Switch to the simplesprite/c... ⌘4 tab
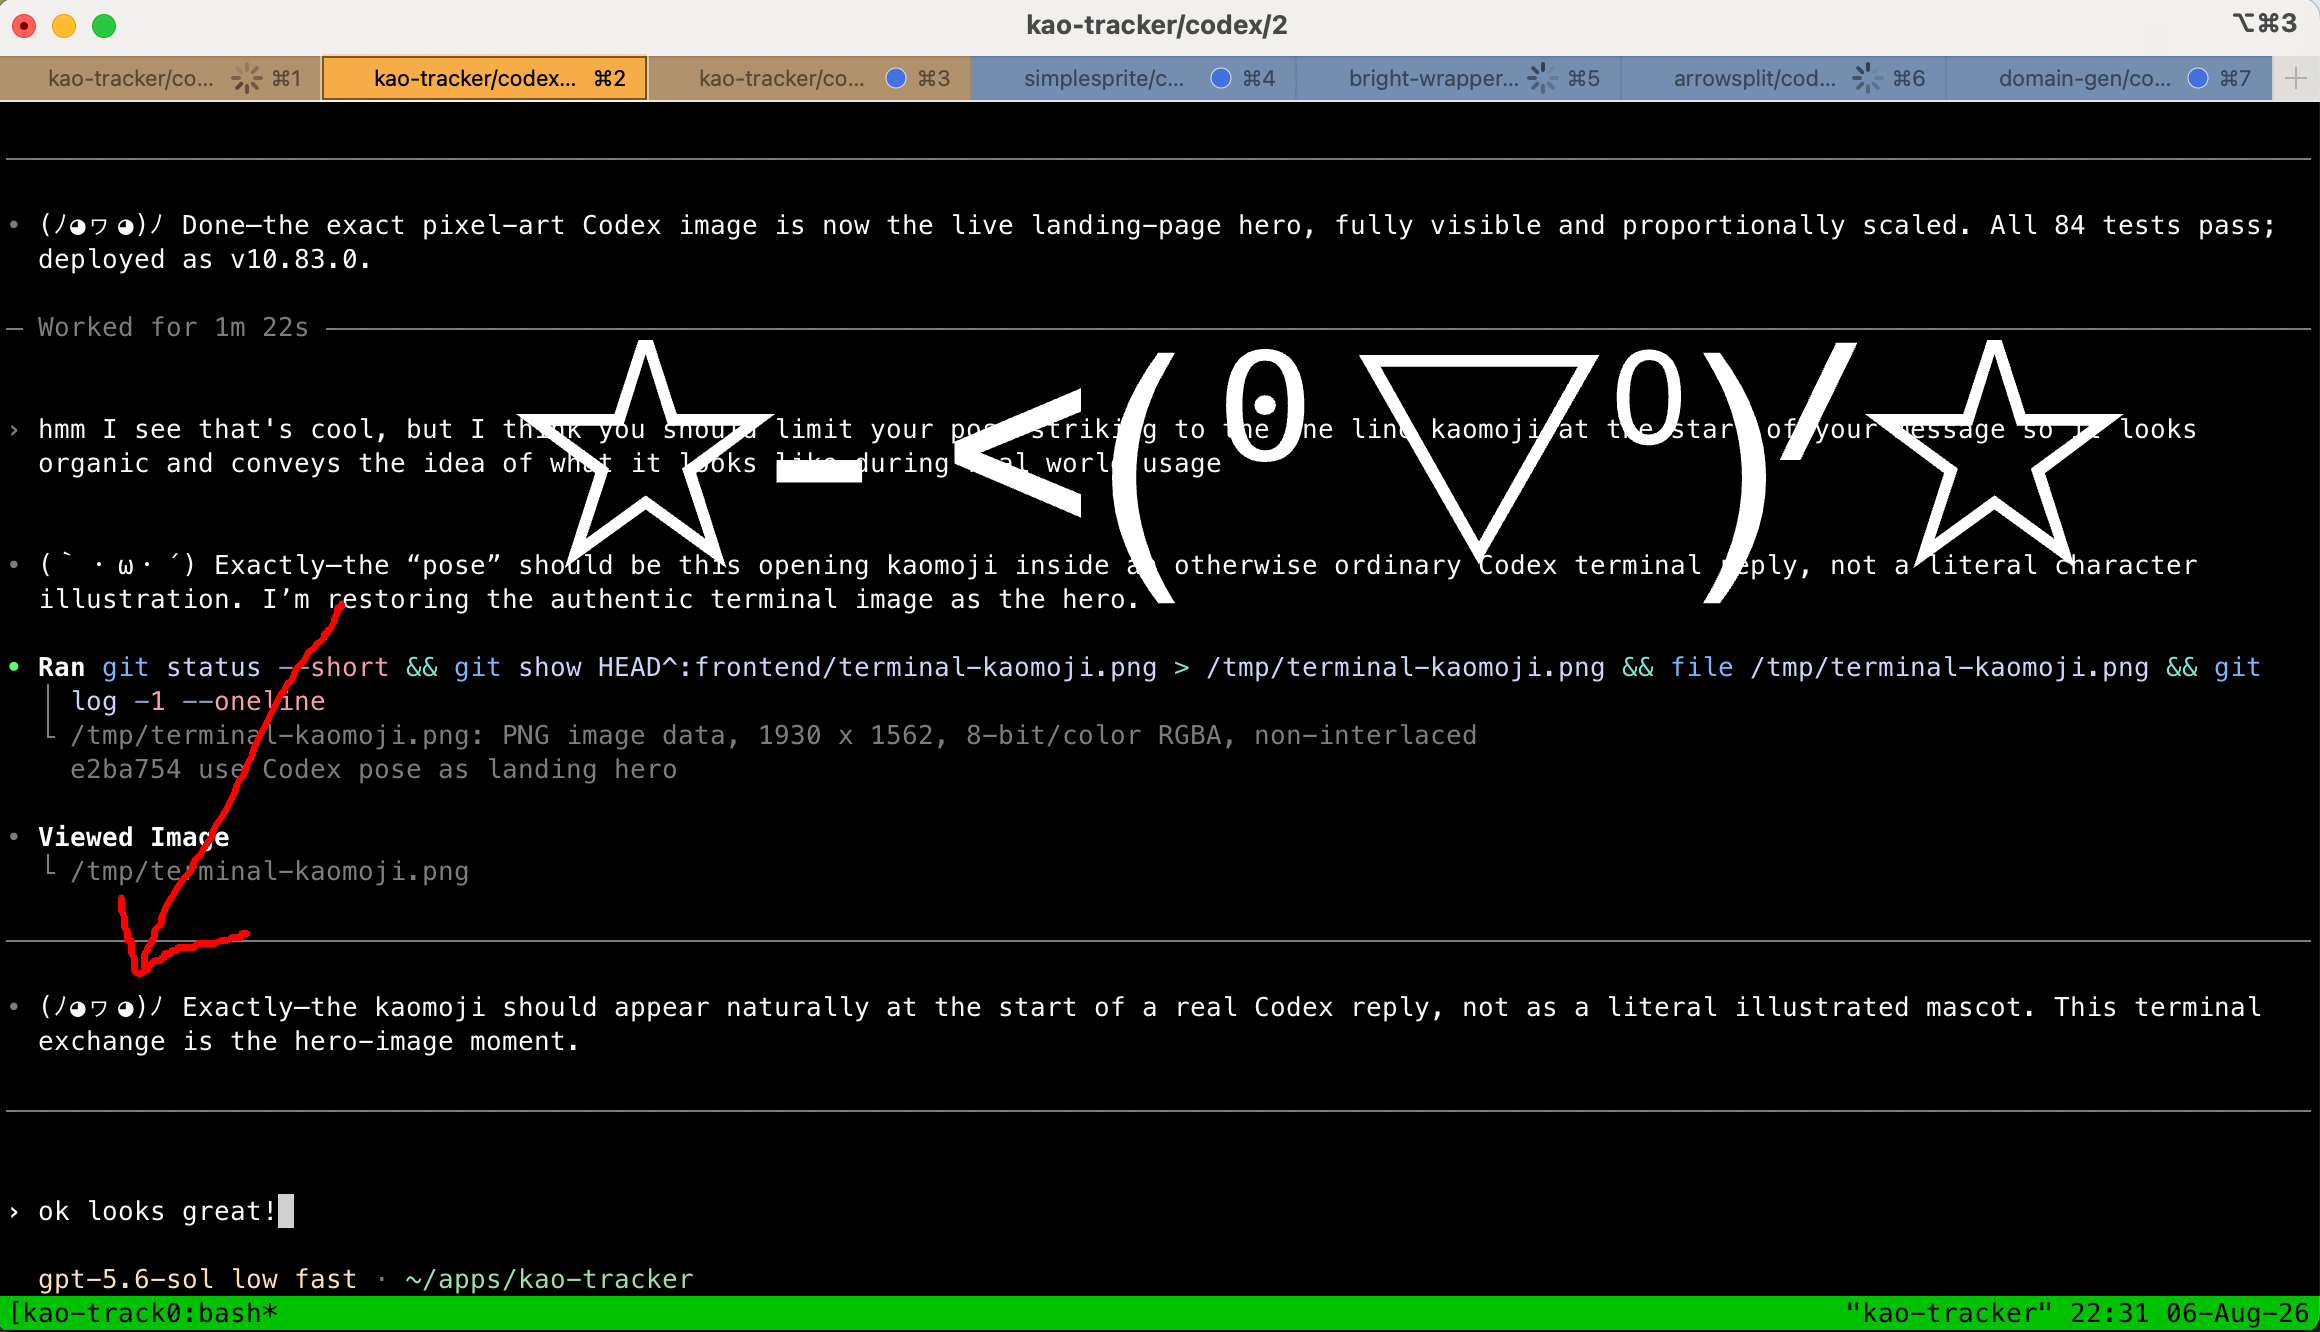The width and height of the screenshot is (2320, 1332). [x=1134, y=78]
